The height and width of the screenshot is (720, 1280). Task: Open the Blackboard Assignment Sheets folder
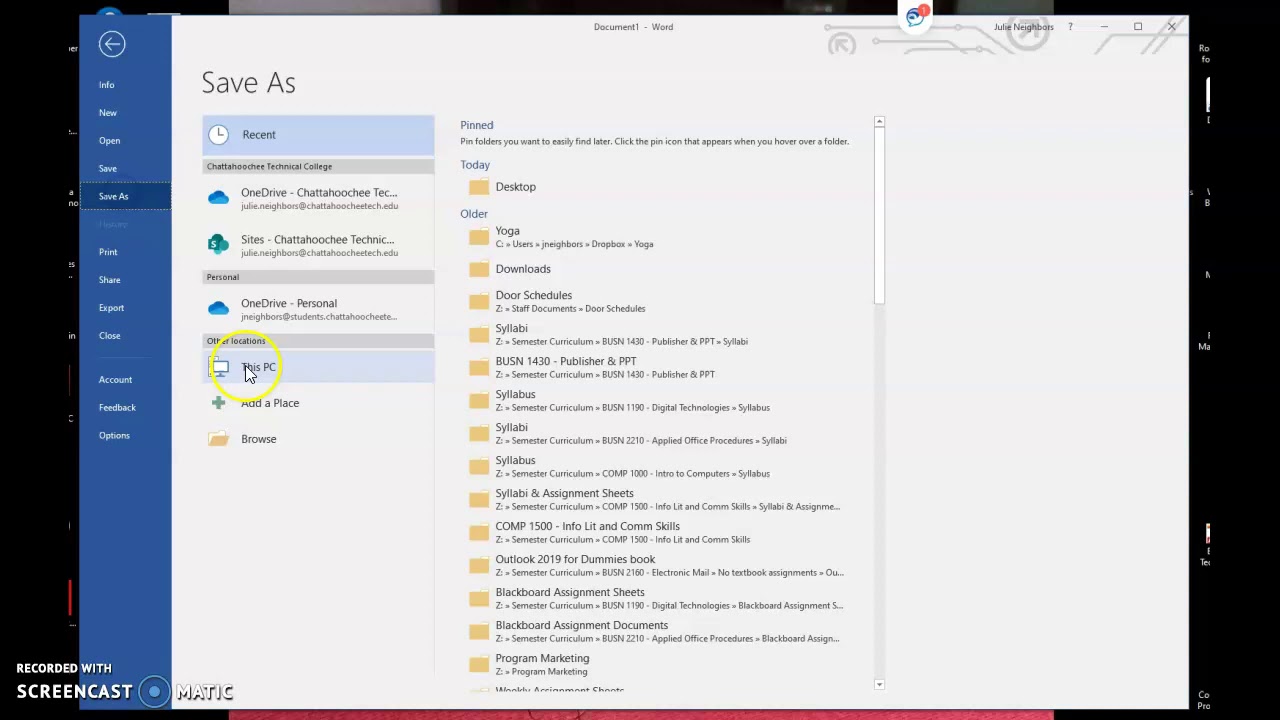click(666, 599)
